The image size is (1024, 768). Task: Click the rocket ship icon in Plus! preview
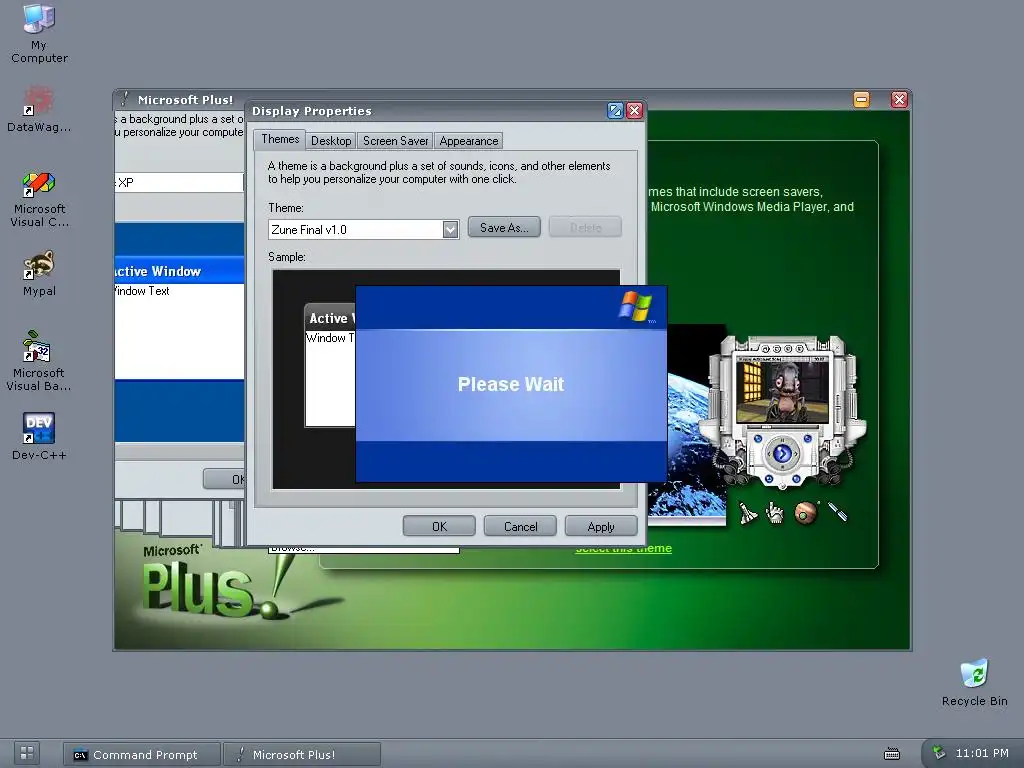click(x=748, y=513)
